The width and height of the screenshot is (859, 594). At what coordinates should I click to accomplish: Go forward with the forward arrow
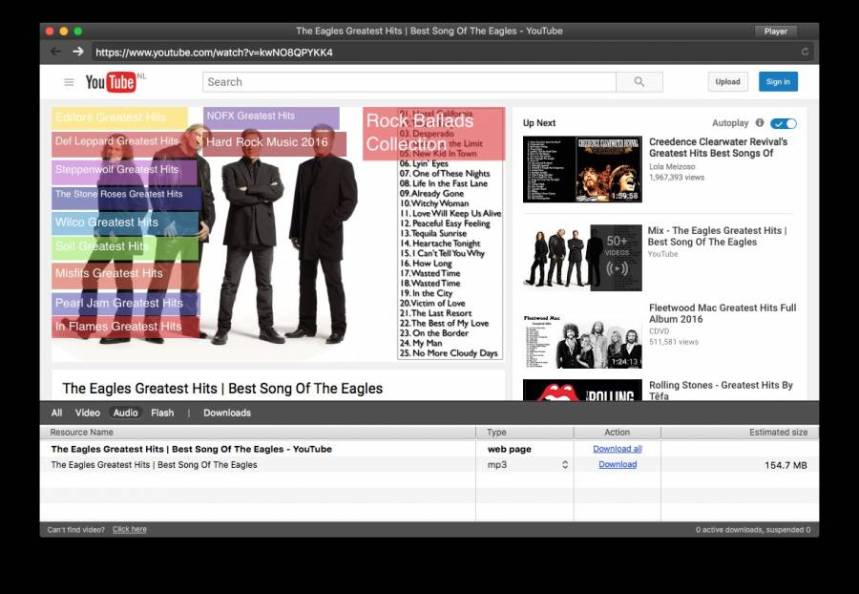click(x=78, y=52)
